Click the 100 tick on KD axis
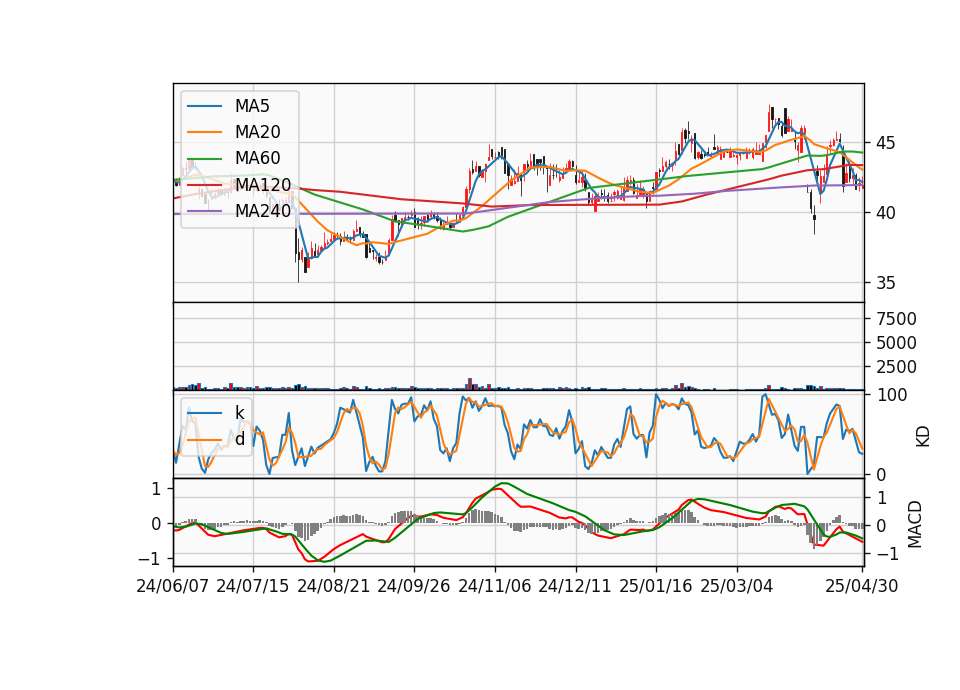 click(893, 395)
